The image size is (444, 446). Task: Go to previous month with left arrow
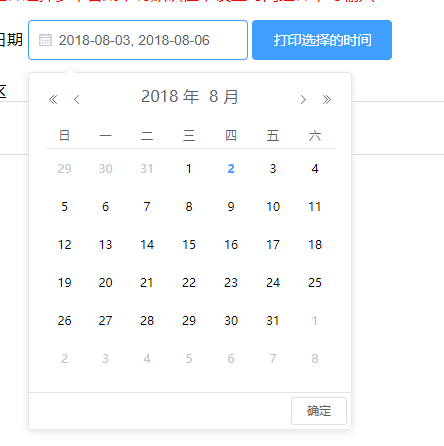77,99
